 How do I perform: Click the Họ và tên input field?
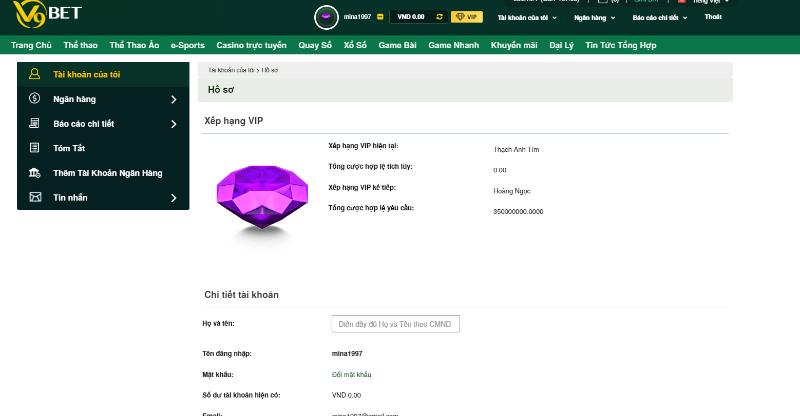(395, 324)
